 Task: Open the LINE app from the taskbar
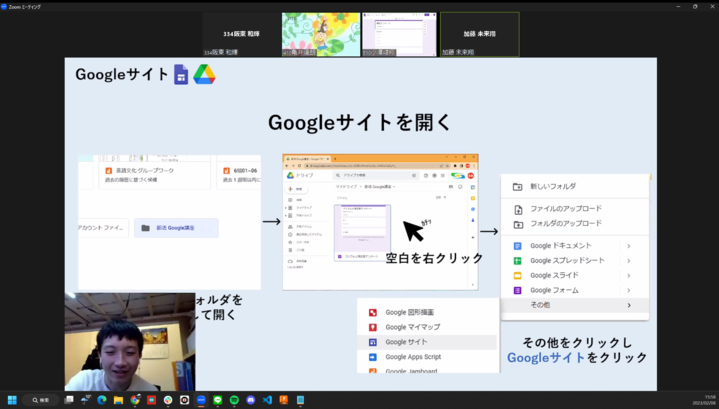217,400
